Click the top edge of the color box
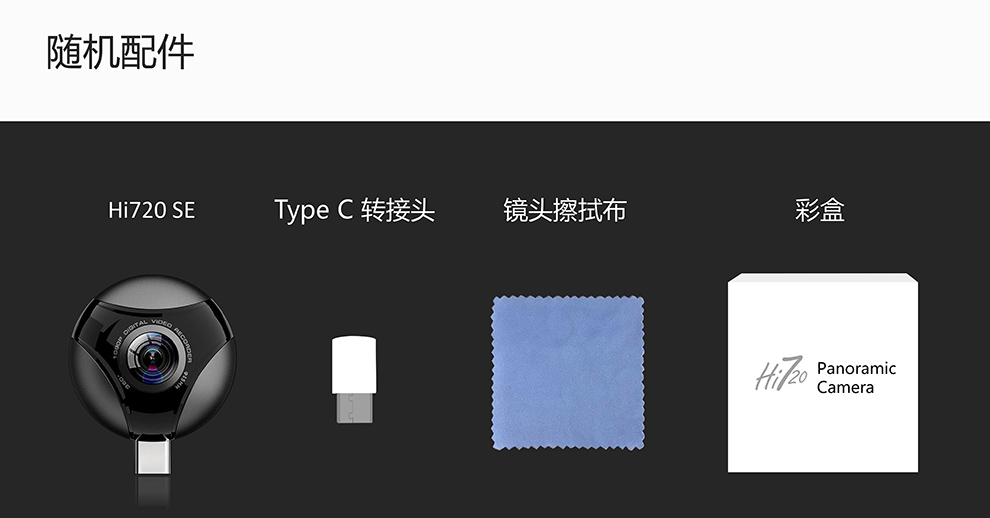Viewport: 990px width, 518px height. tap(823, 277)
